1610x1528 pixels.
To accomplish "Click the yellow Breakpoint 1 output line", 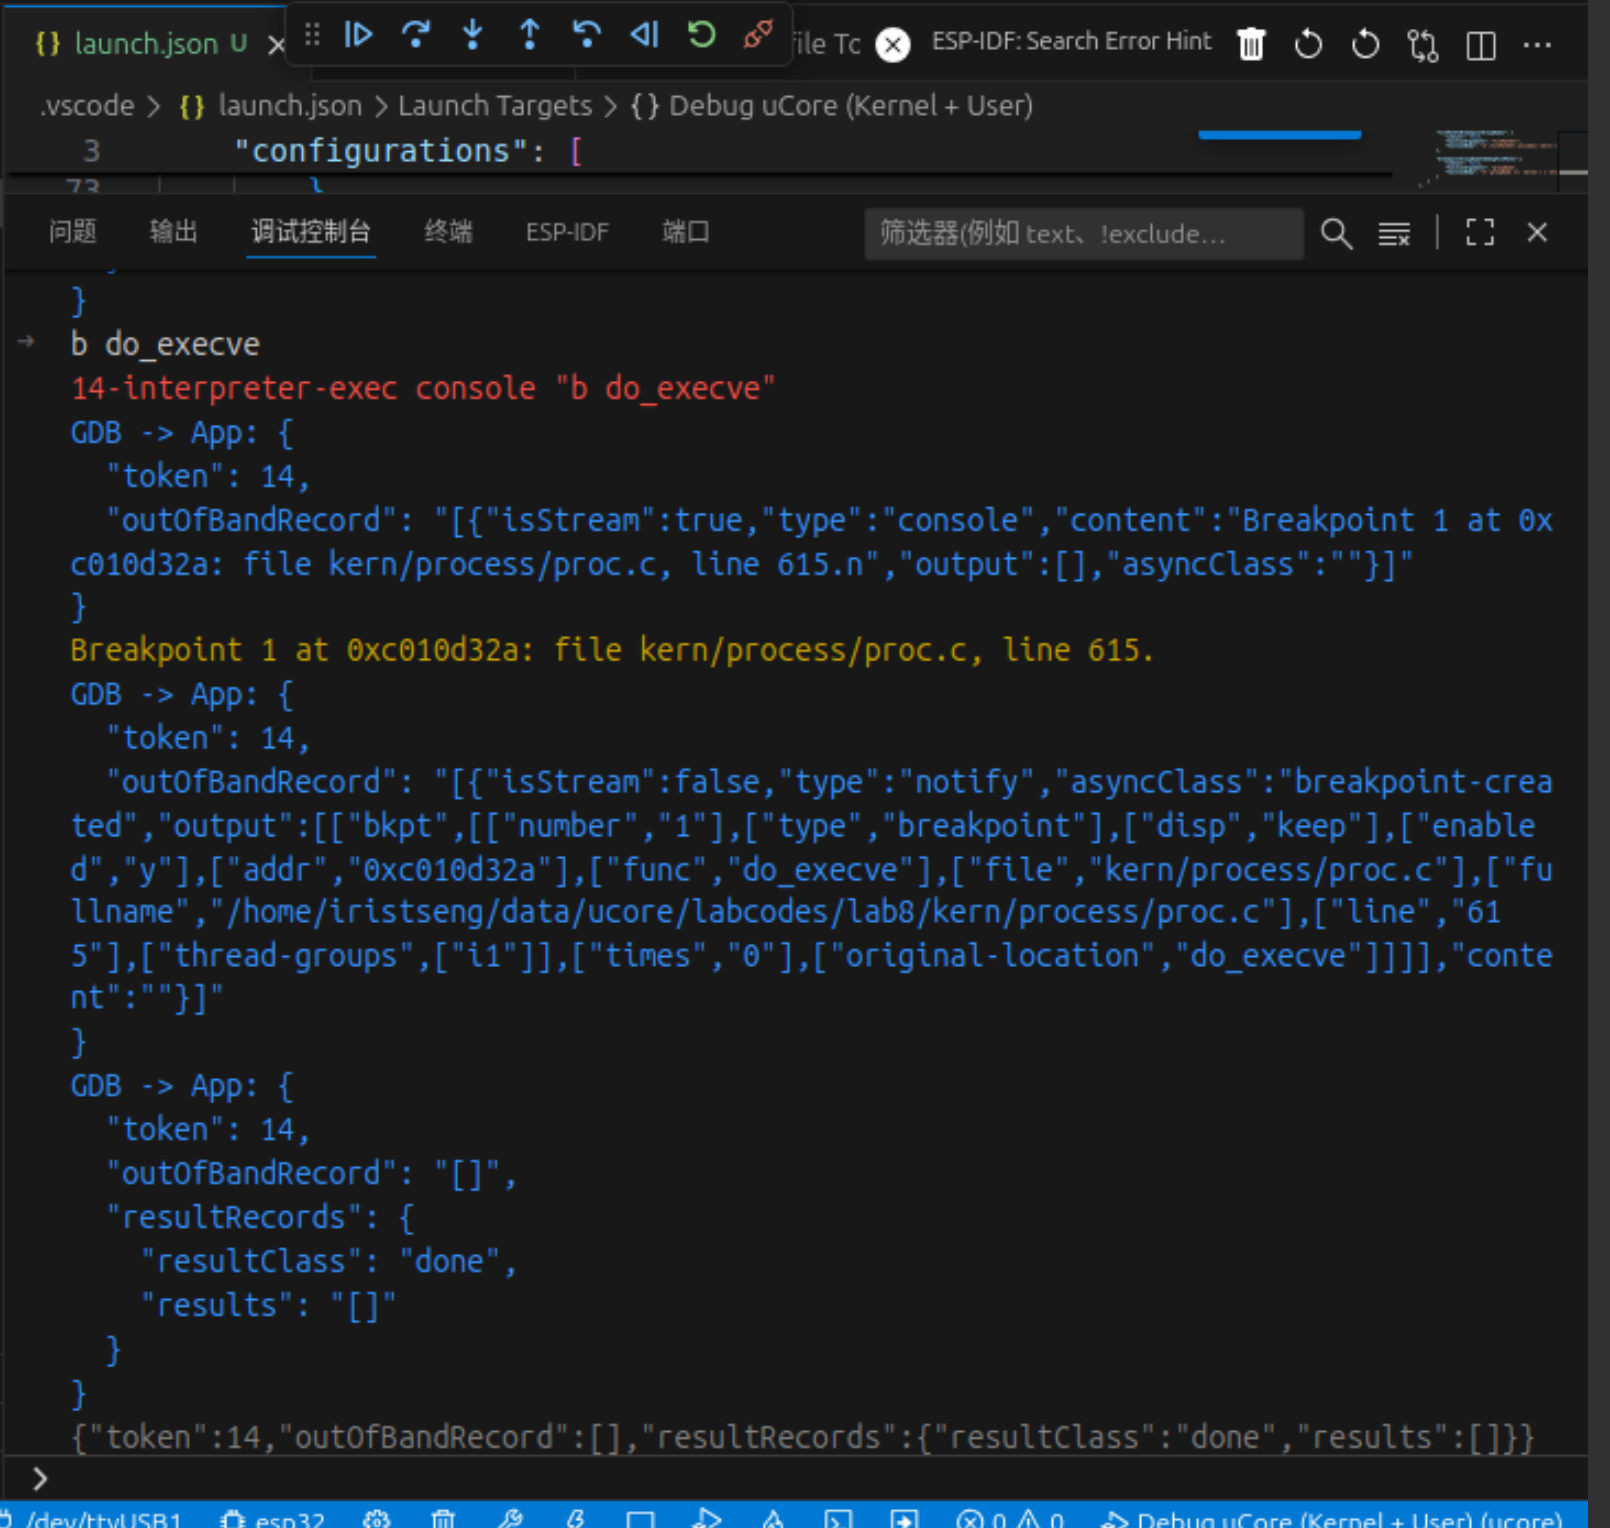I will point(612,650).
